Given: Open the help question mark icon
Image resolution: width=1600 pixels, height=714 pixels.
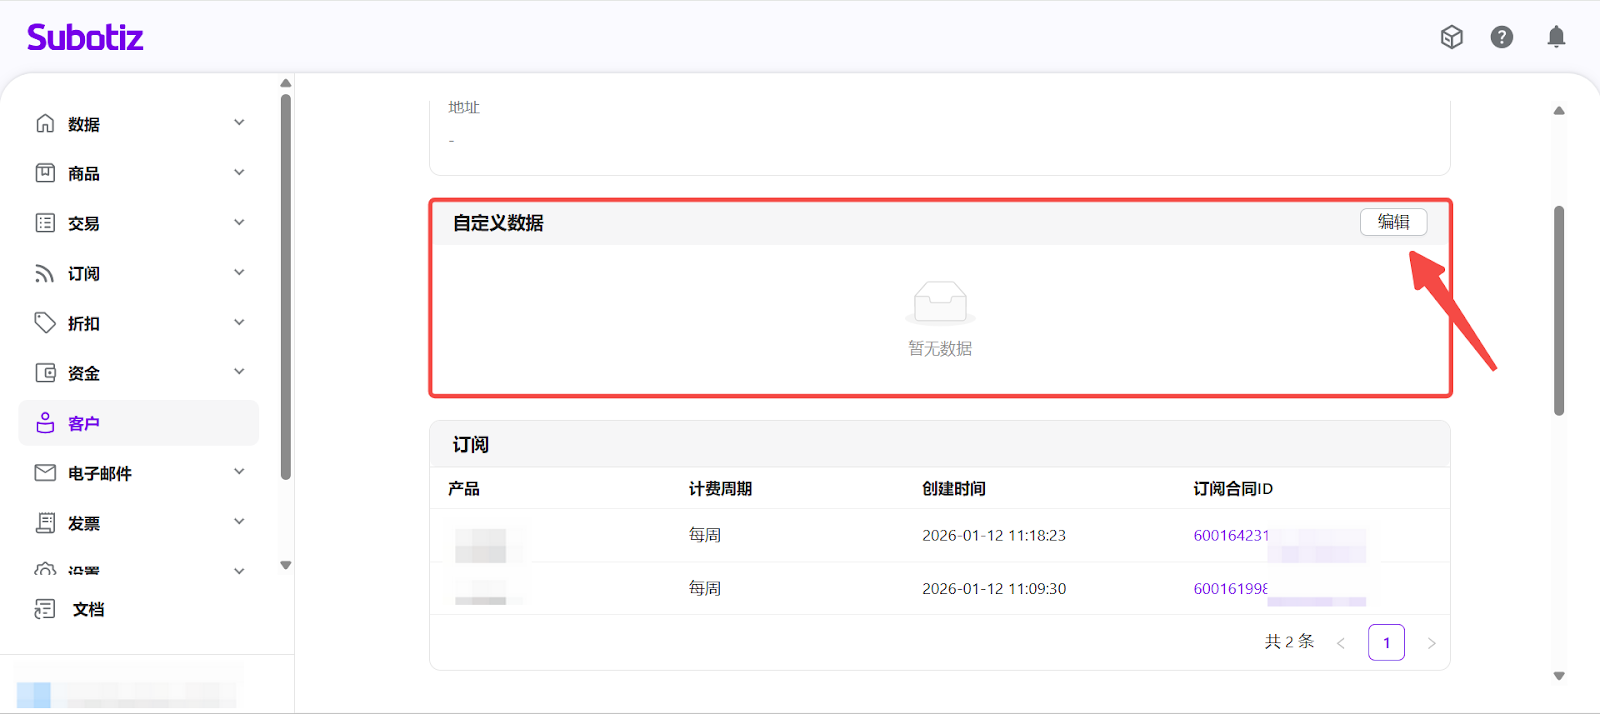Looking at the screenshot, I should (1502, 37).
